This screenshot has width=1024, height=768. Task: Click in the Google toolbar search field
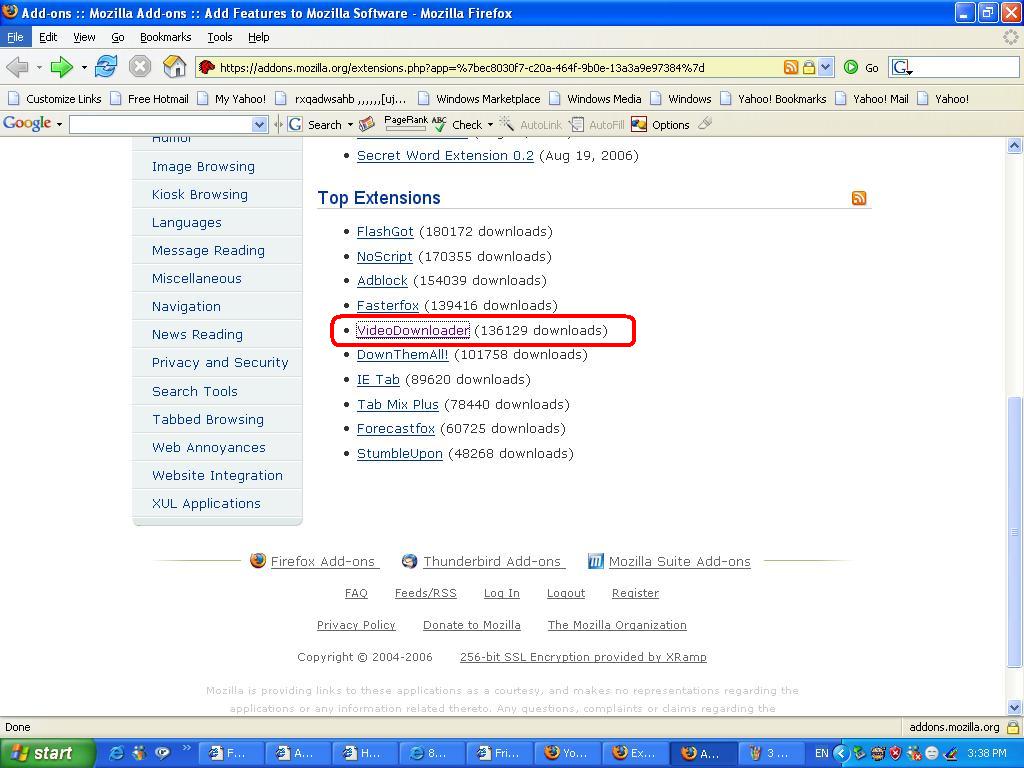coord(161,124)
